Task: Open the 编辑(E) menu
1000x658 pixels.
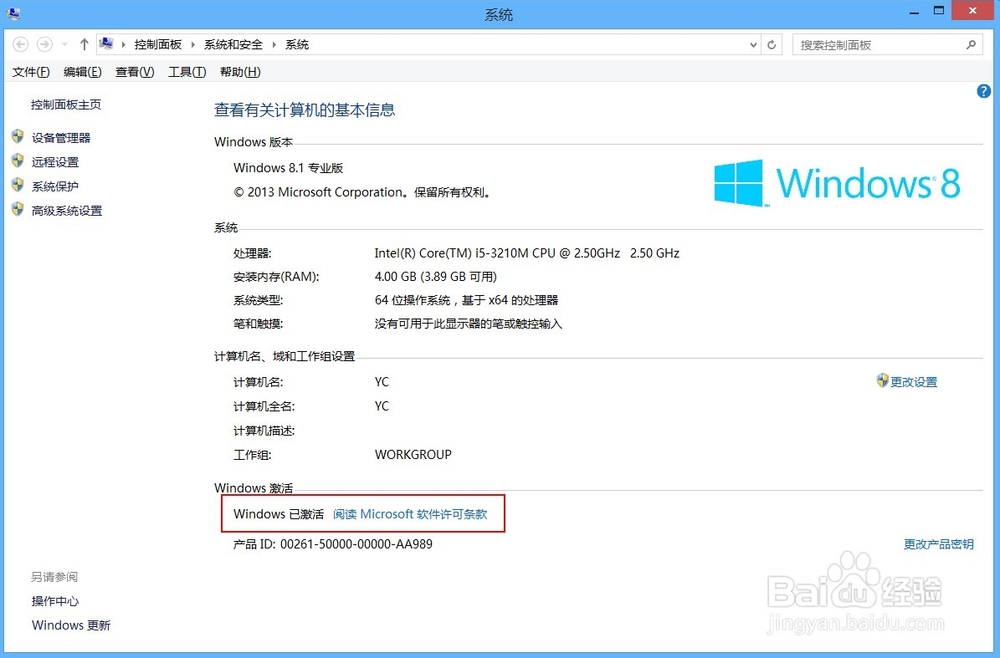Action: (82, 72)
